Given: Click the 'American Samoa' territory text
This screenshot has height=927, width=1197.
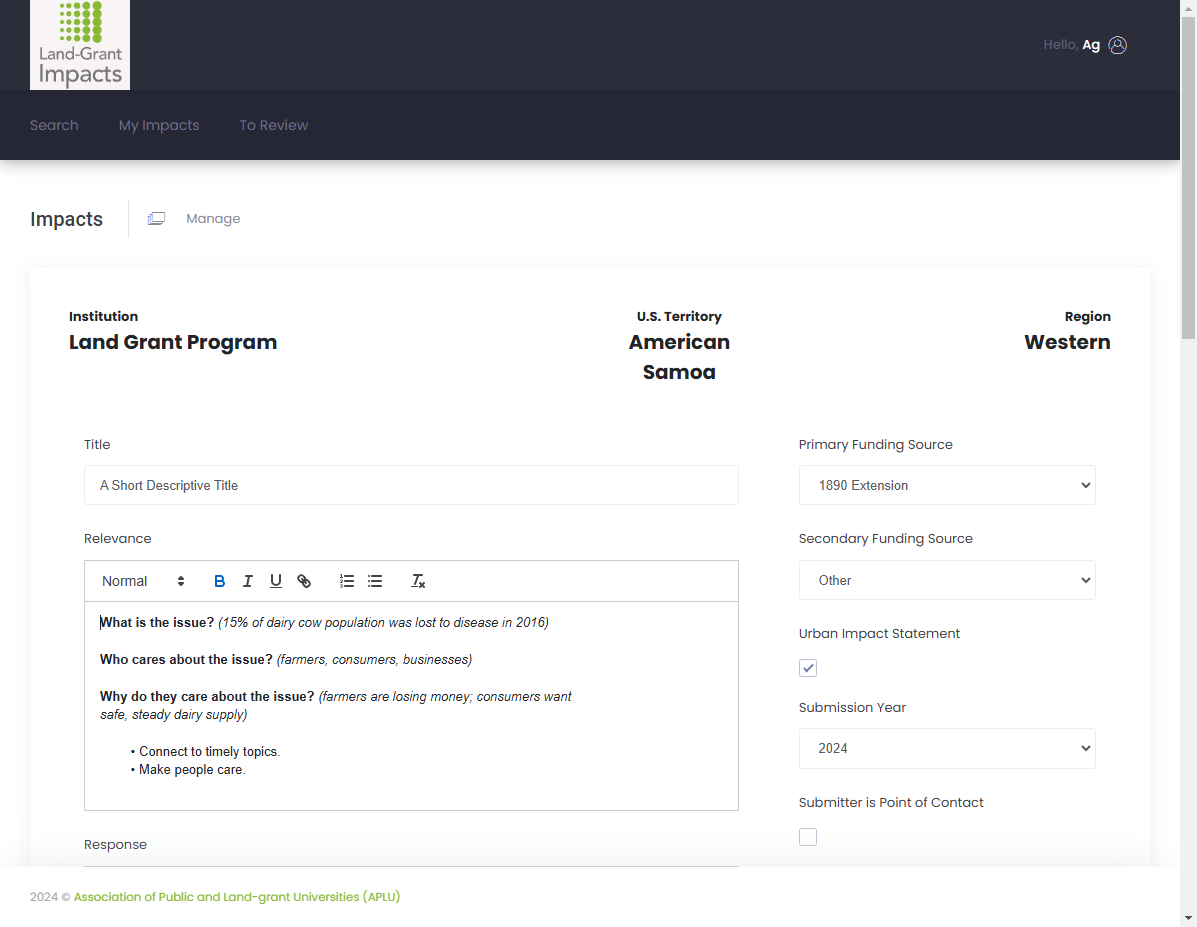Looking at the screenshot, I should click(679, 357).
